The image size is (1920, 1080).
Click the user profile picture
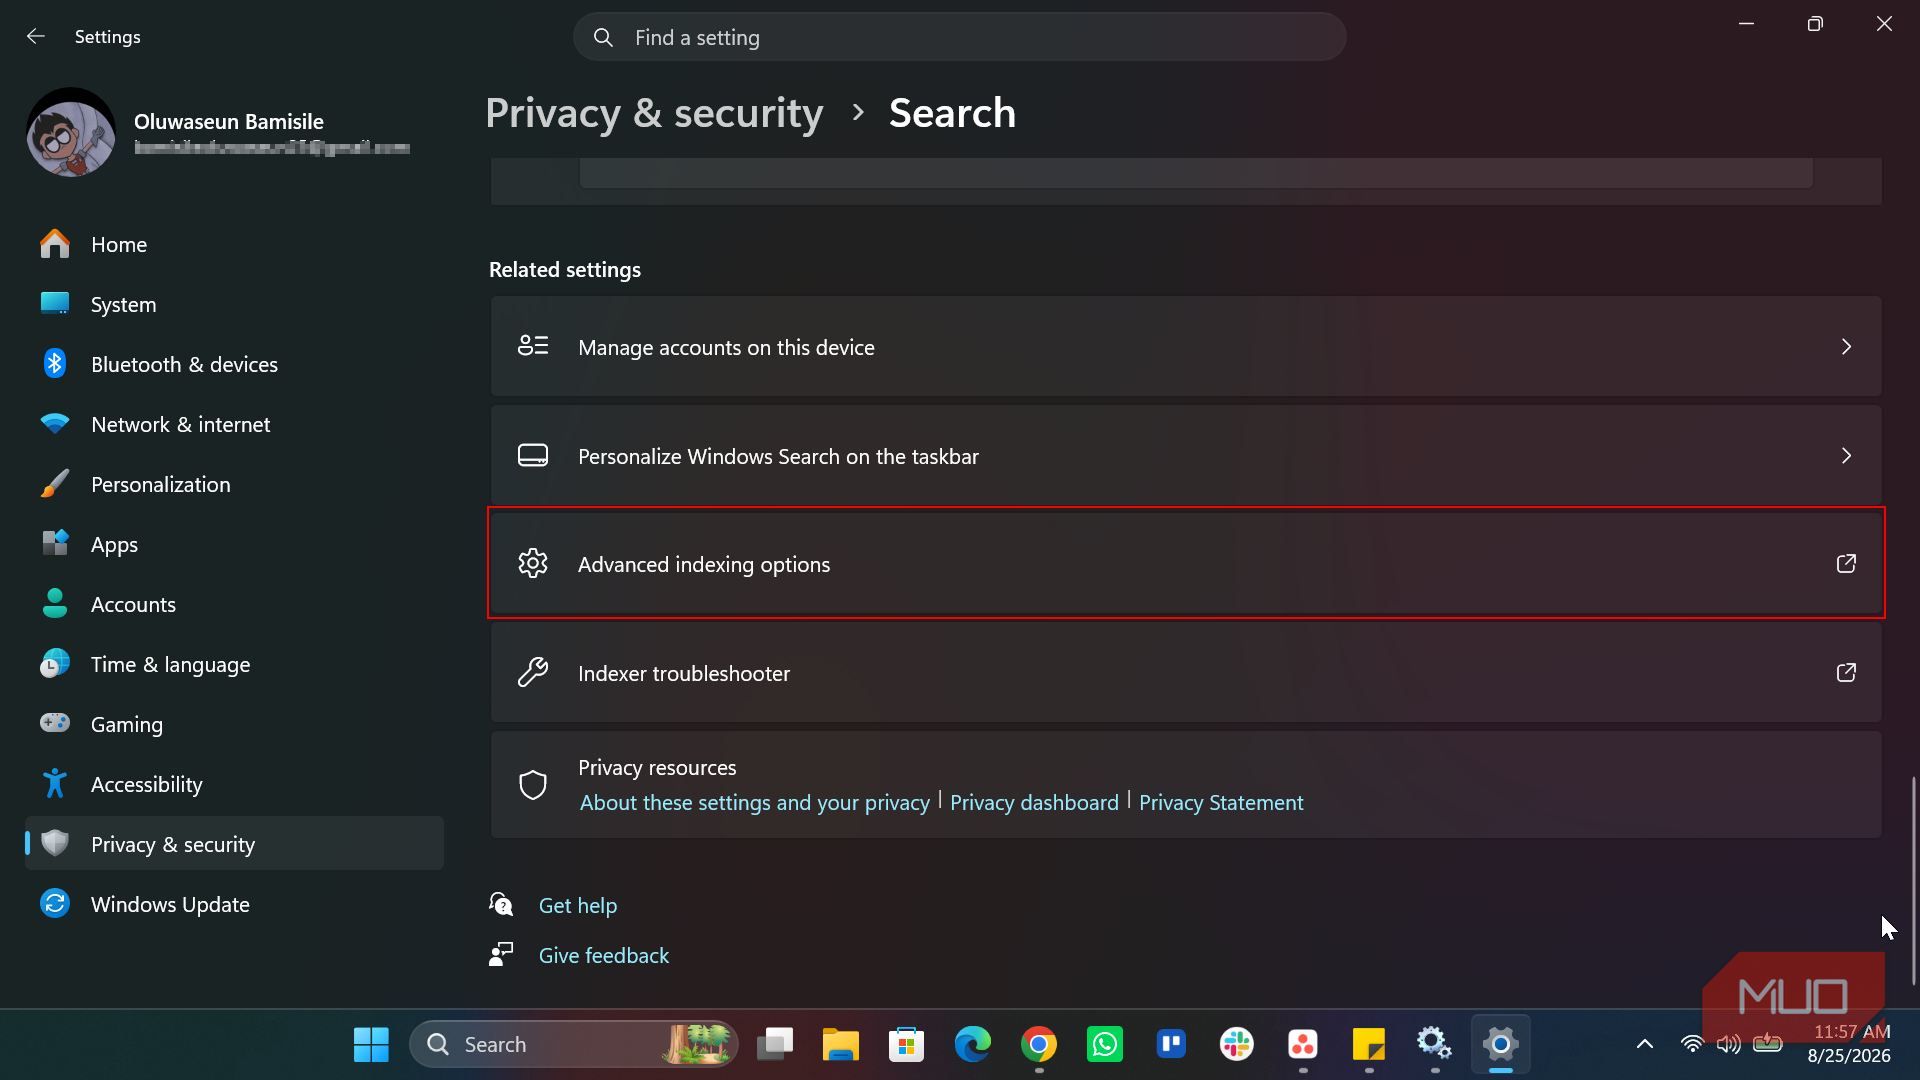[71, 133]
